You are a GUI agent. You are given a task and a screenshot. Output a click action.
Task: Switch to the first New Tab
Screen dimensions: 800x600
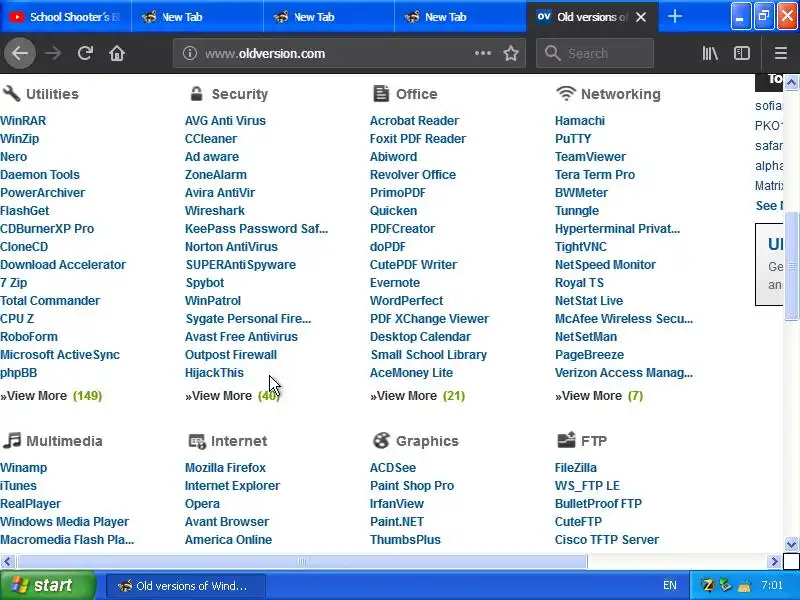point(197,17)
